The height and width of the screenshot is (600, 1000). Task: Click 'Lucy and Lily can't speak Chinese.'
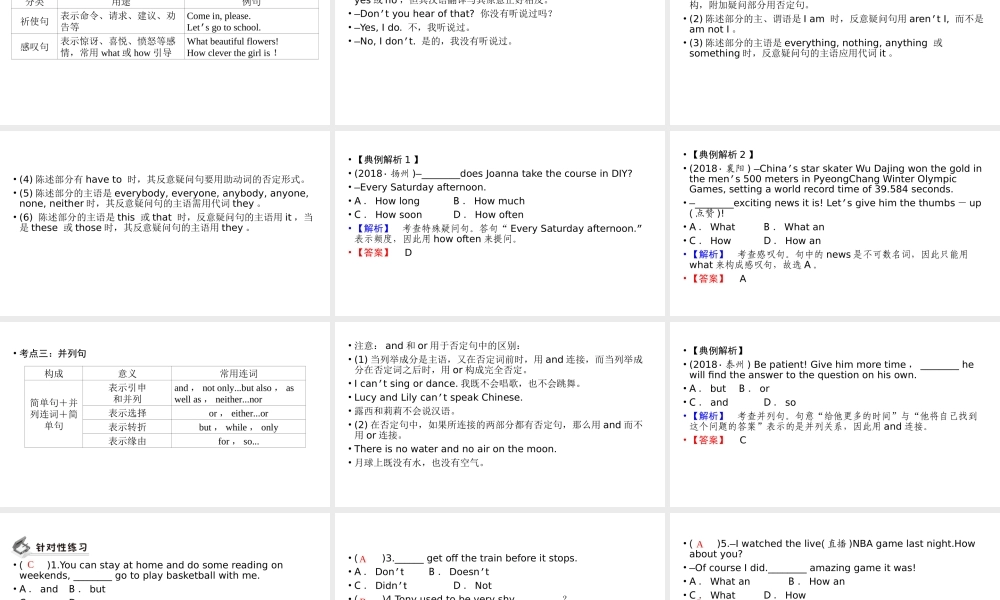(438, 397)
